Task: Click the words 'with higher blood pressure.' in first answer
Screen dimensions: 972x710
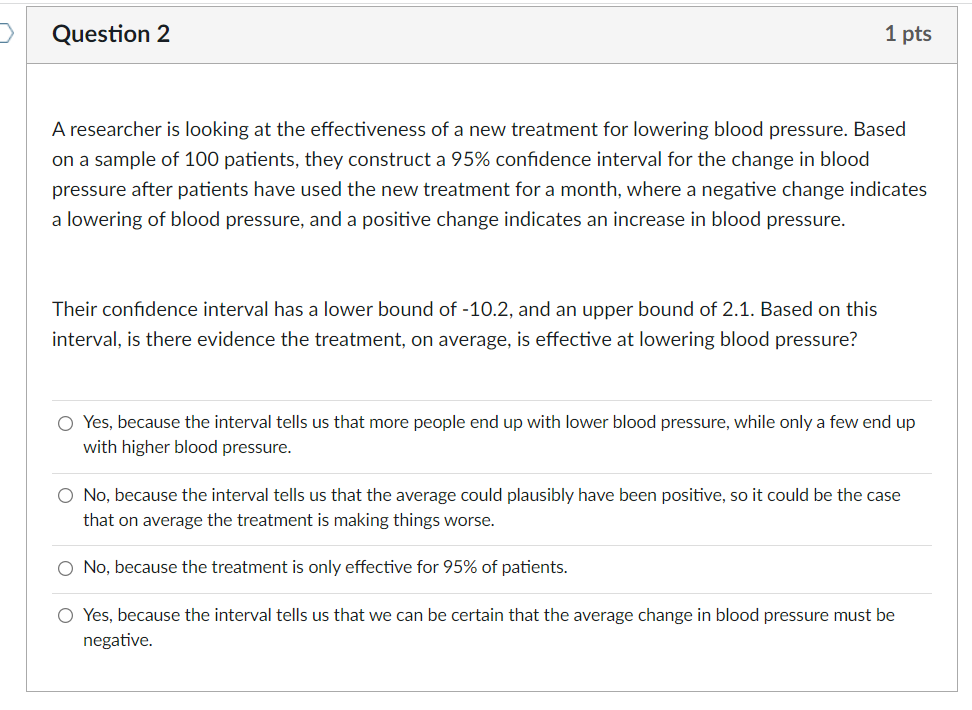Action: point(187,447)
